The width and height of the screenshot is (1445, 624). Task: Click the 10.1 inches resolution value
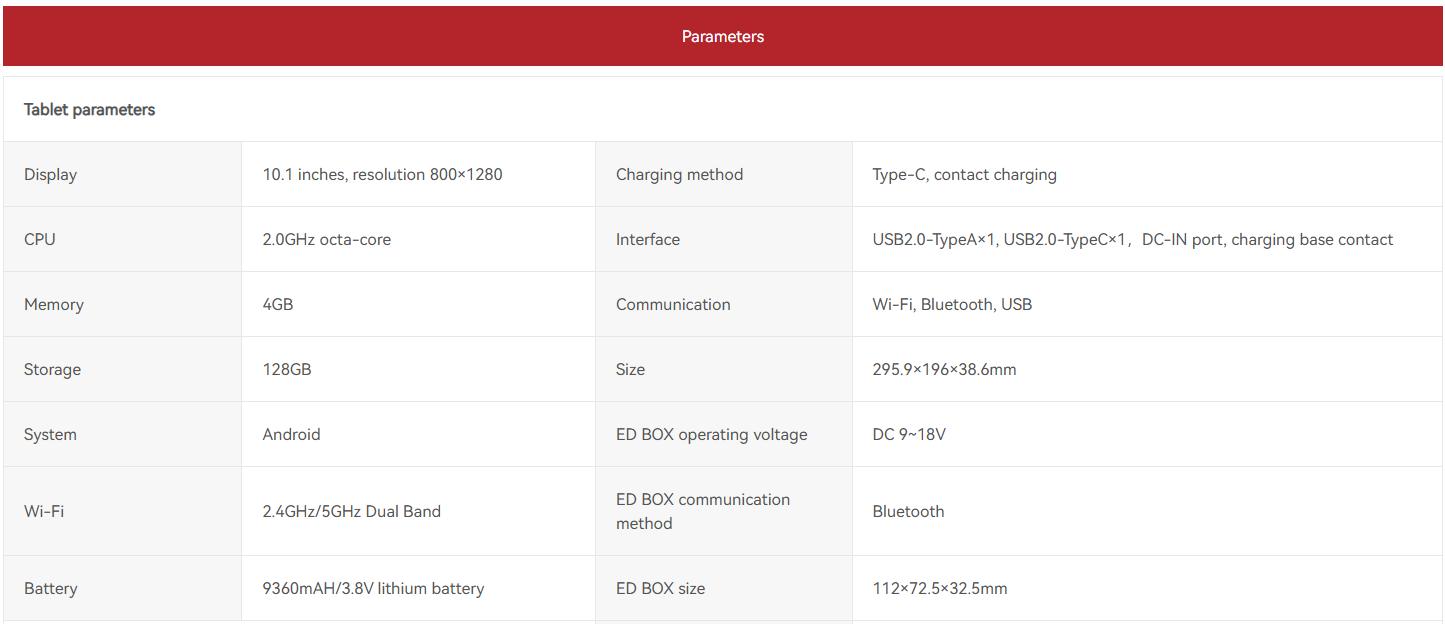[382, 175]
